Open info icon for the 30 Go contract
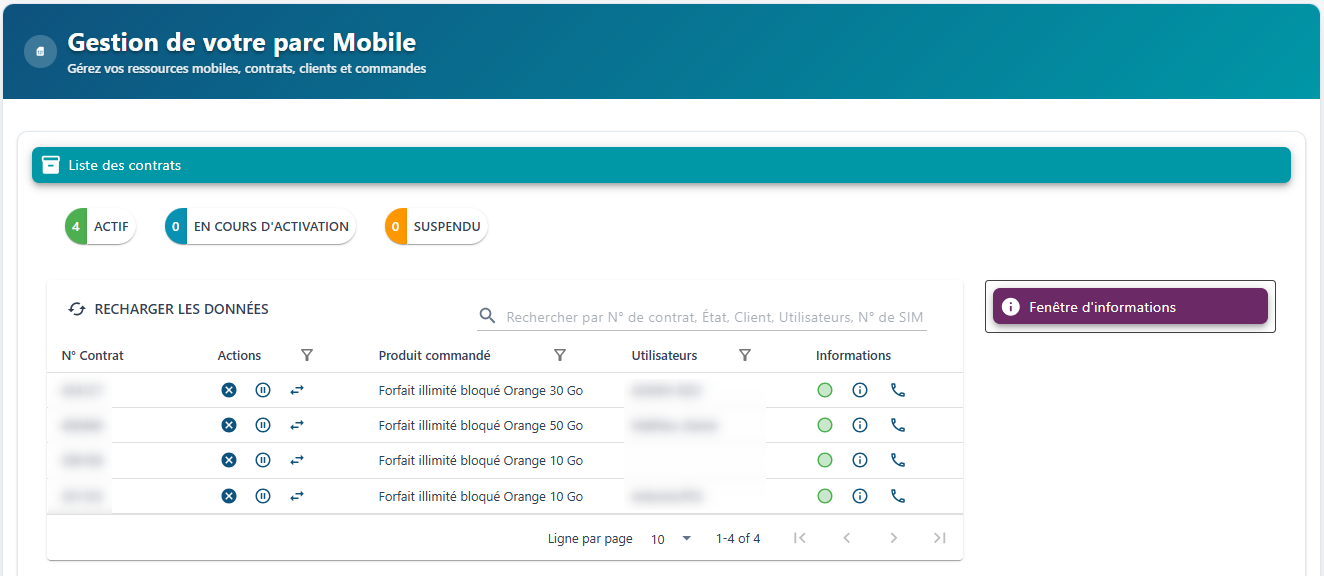This screenshot has width=1324, height=576. [x=859, y=390]
